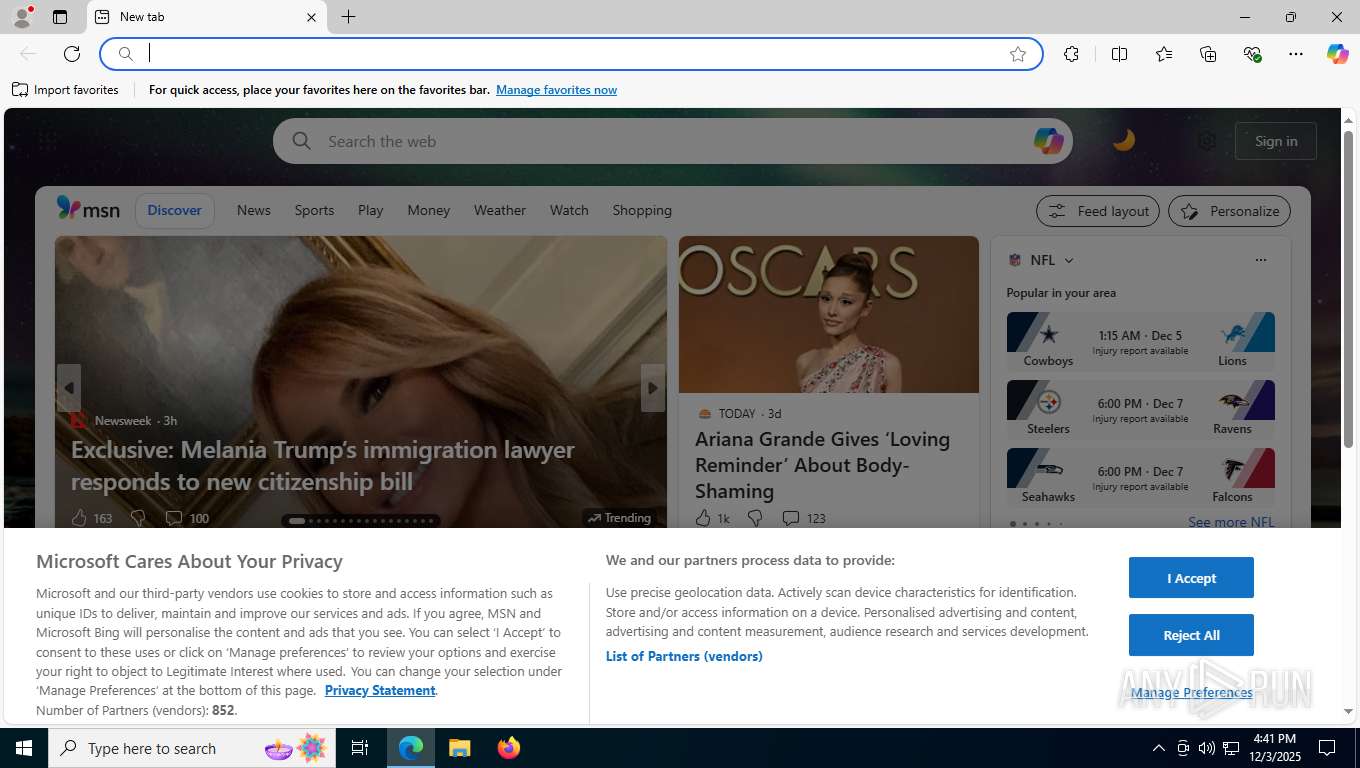Screen dimensions: 1360x768
Task: Click I Accept on privacy banner
Action: (x=1191, y=578)
